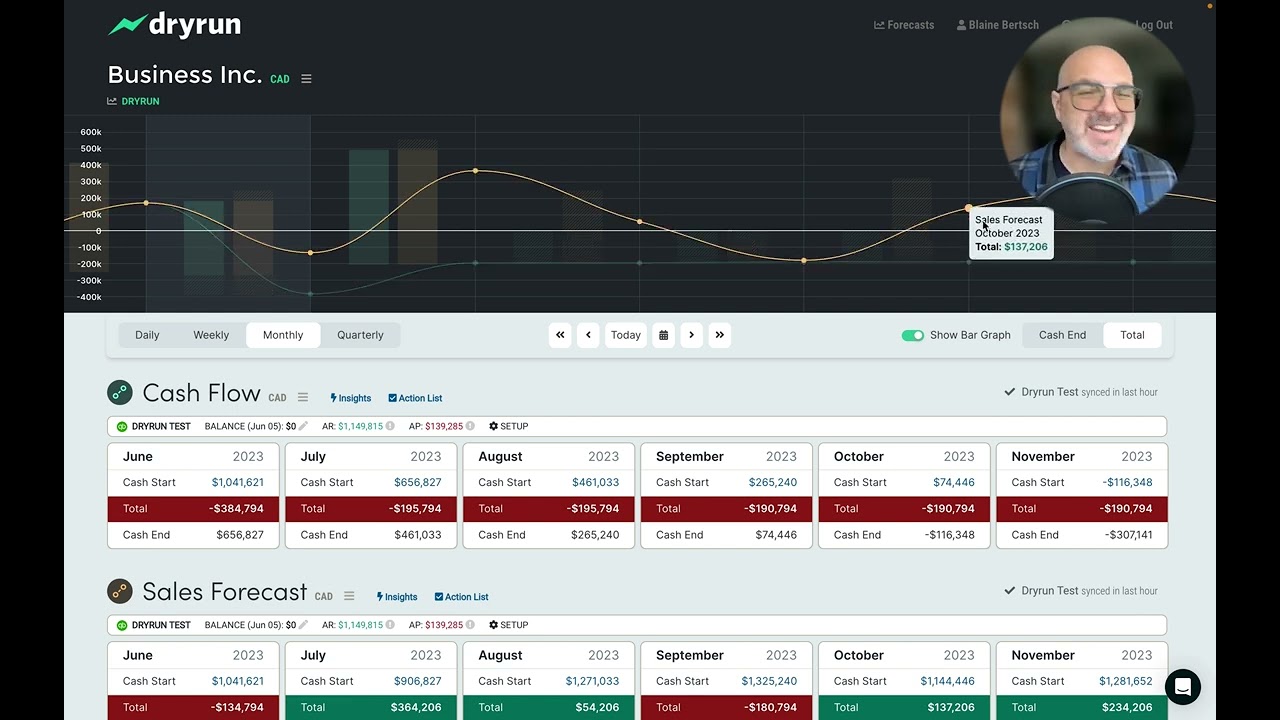Edit Sales Forecast balance with pencil icon

(x=303, y=625)
